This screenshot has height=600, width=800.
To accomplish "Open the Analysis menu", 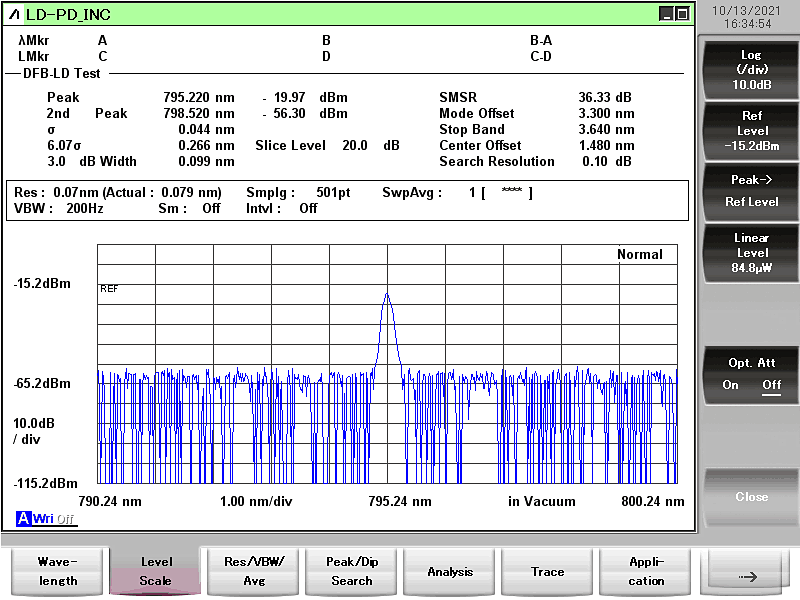I will pos(450,571).
